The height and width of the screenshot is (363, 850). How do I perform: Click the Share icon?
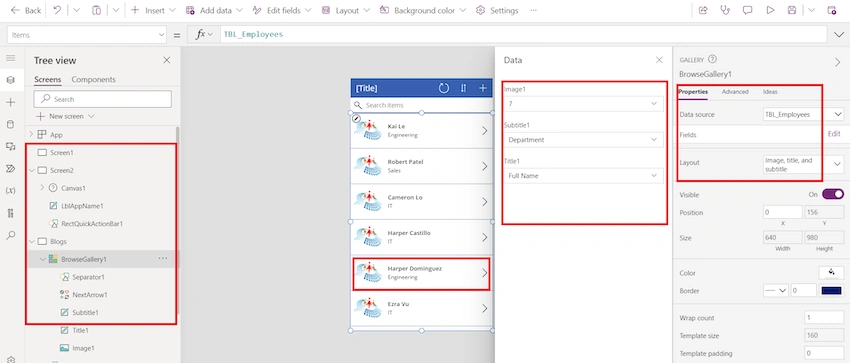[x=703, y=10]
